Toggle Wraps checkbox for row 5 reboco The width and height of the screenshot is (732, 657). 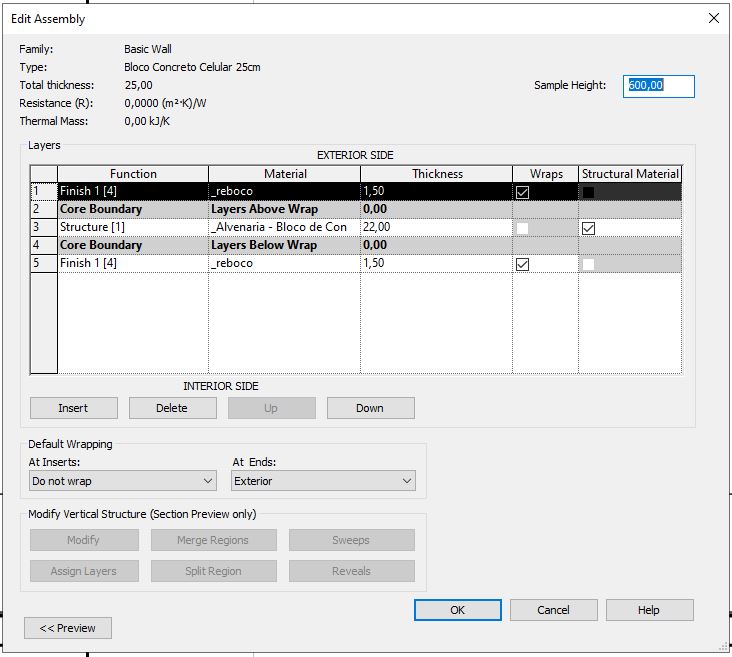pos(522,264)
